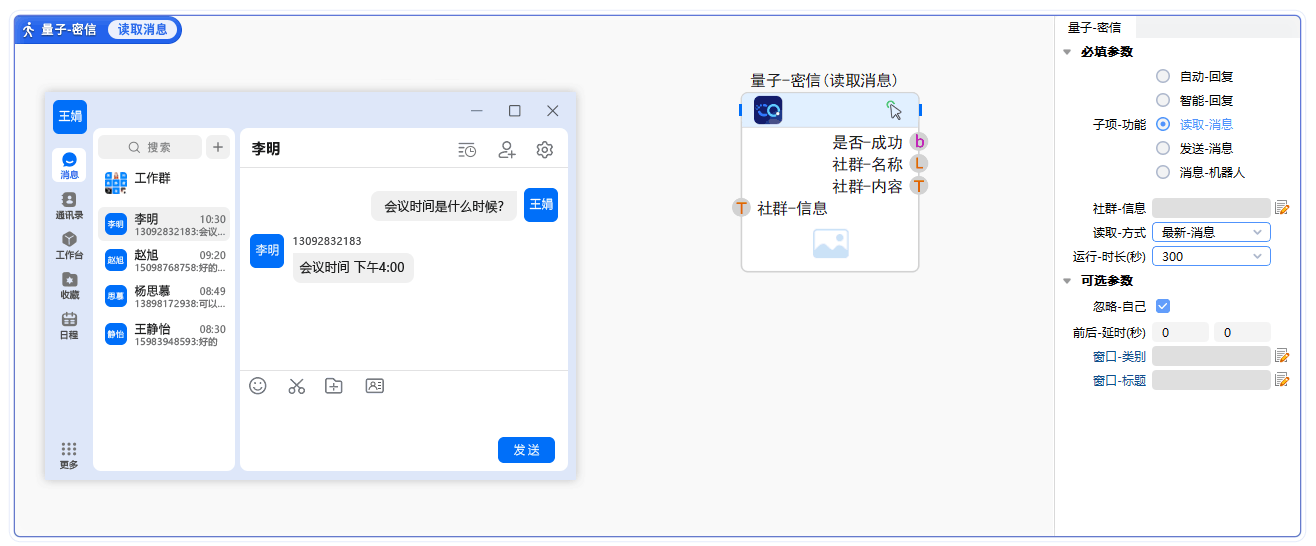Click the emoji smiley icon in chat
1316x546 pixels.
[x=258, y=386]
